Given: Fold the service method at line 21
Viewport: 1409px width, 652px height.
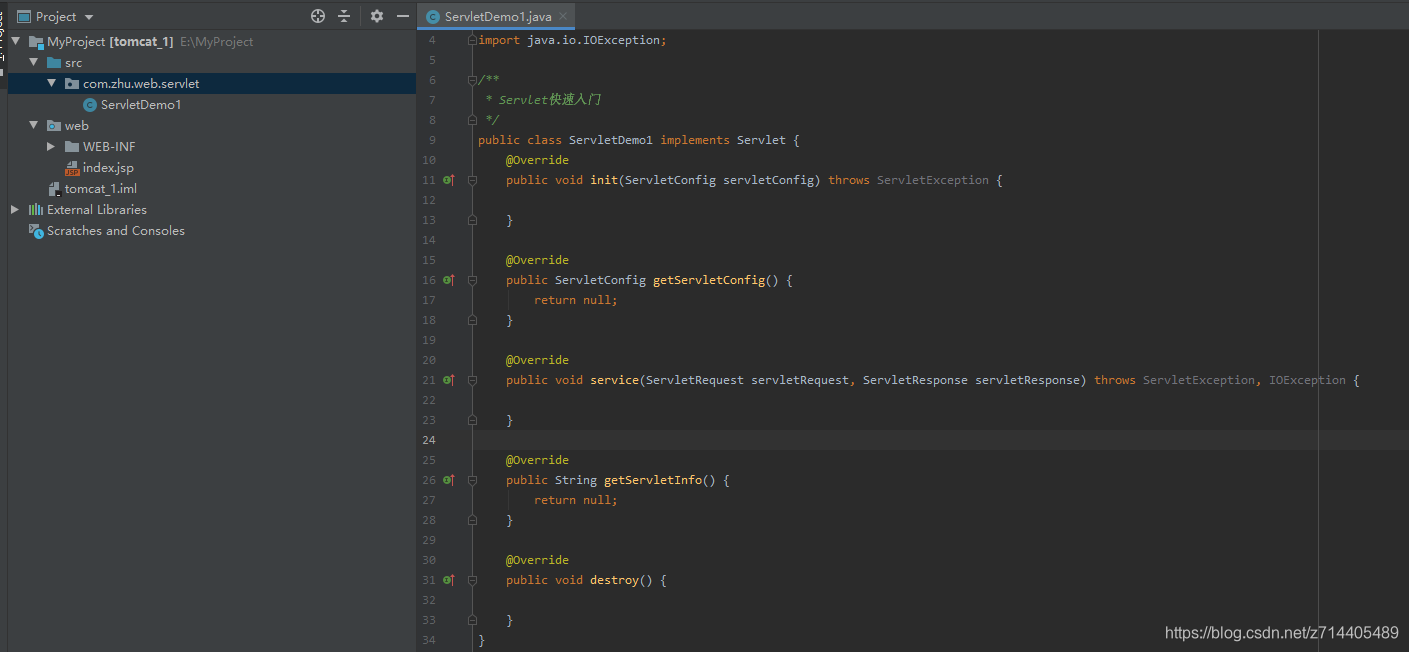Looking at the screenshot, I should coord(472,380).
